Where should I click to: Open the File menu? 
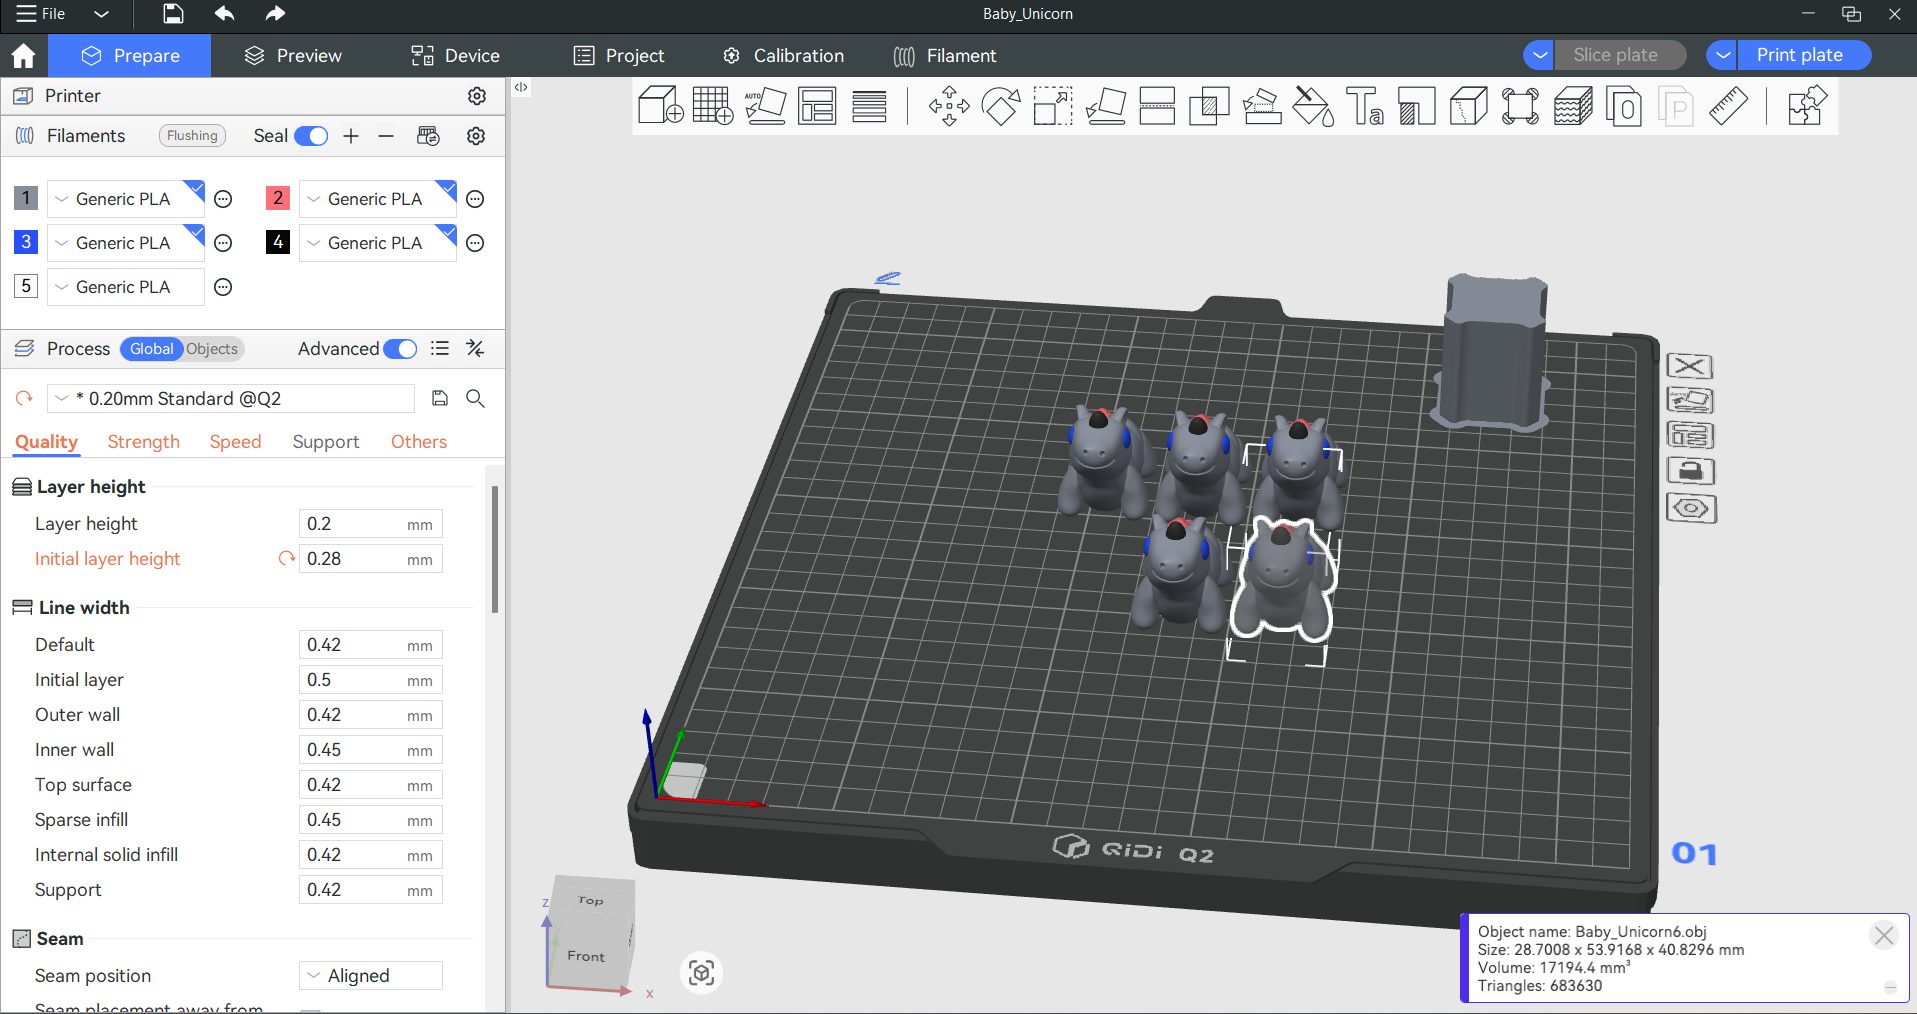pyautogui.click(x=40, y=14)
